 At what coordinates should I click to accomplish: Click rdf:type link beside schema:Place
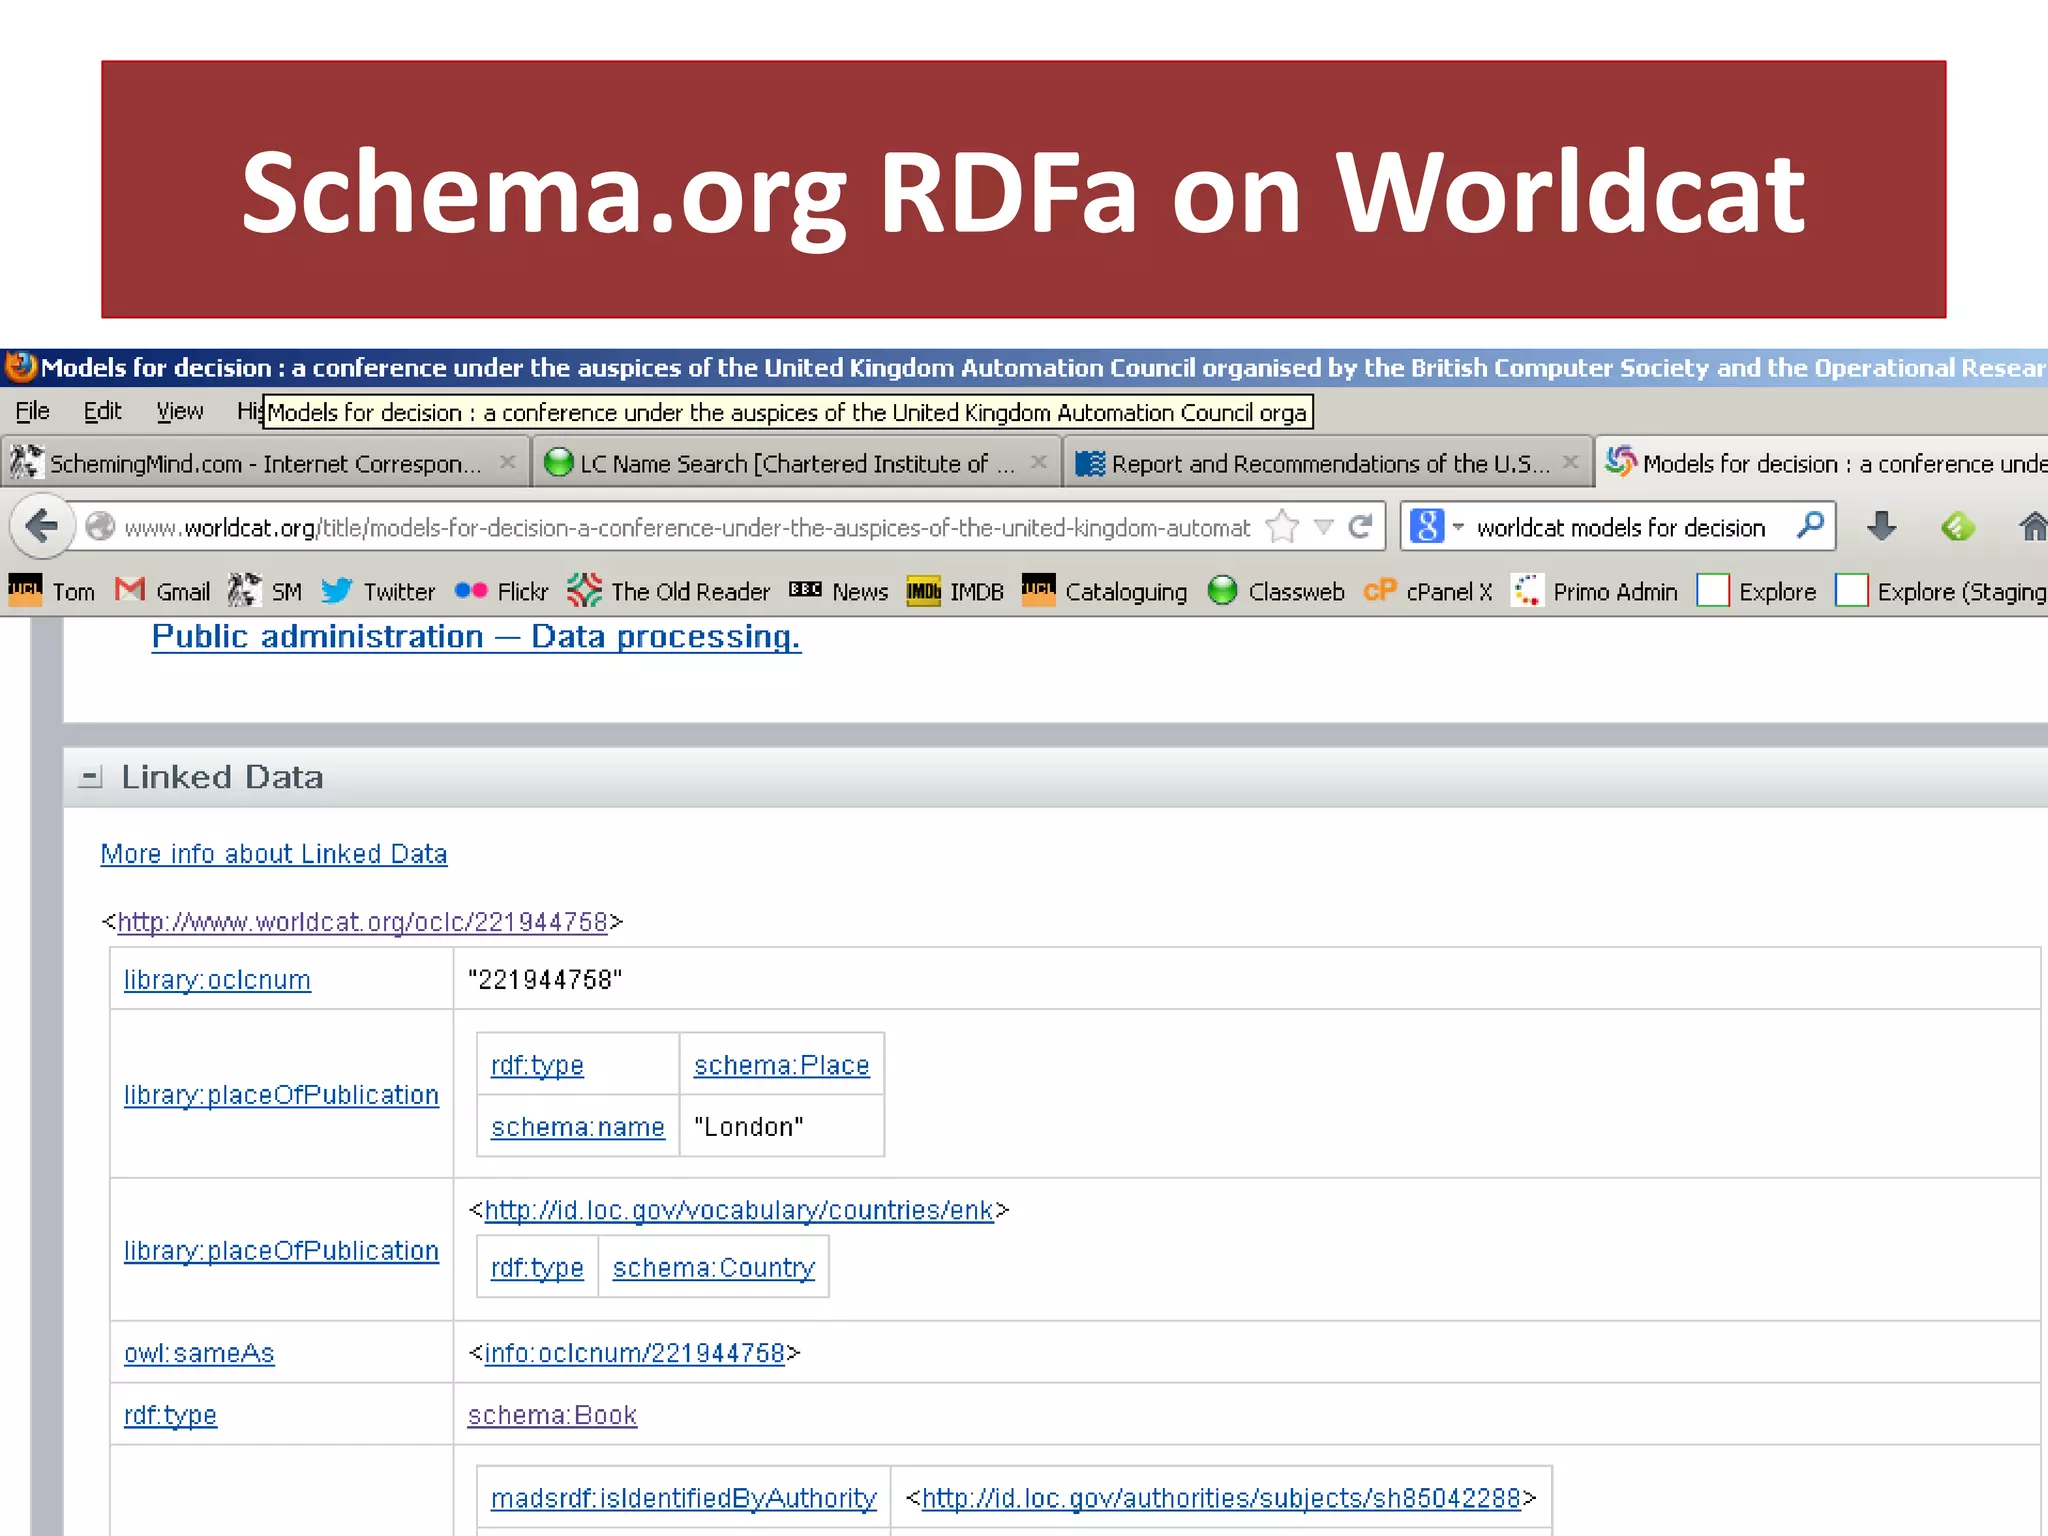click(537, 1065)
